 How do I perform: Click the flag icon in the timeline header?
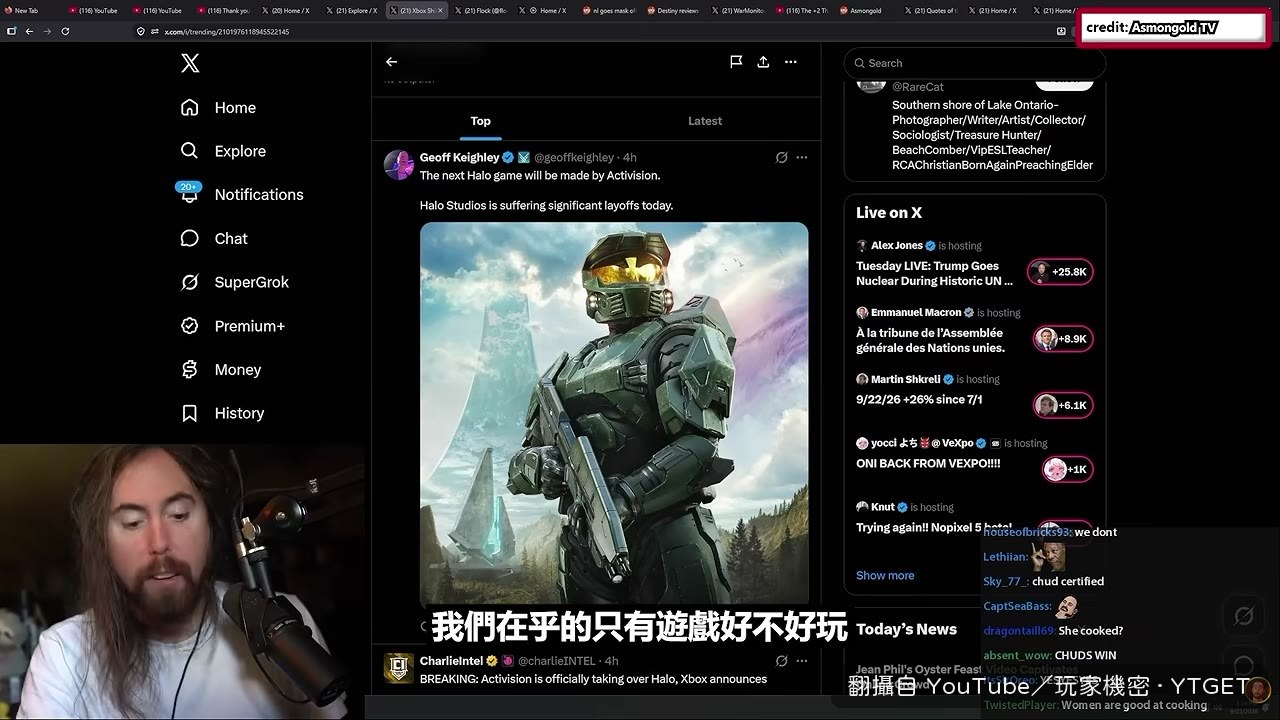(736, 62)
